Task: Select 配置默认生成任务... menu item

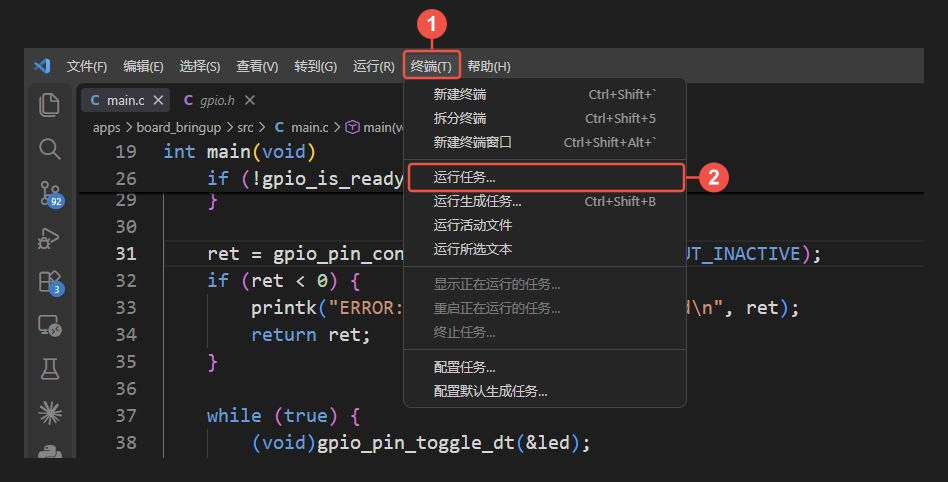Action: point(545,391)
